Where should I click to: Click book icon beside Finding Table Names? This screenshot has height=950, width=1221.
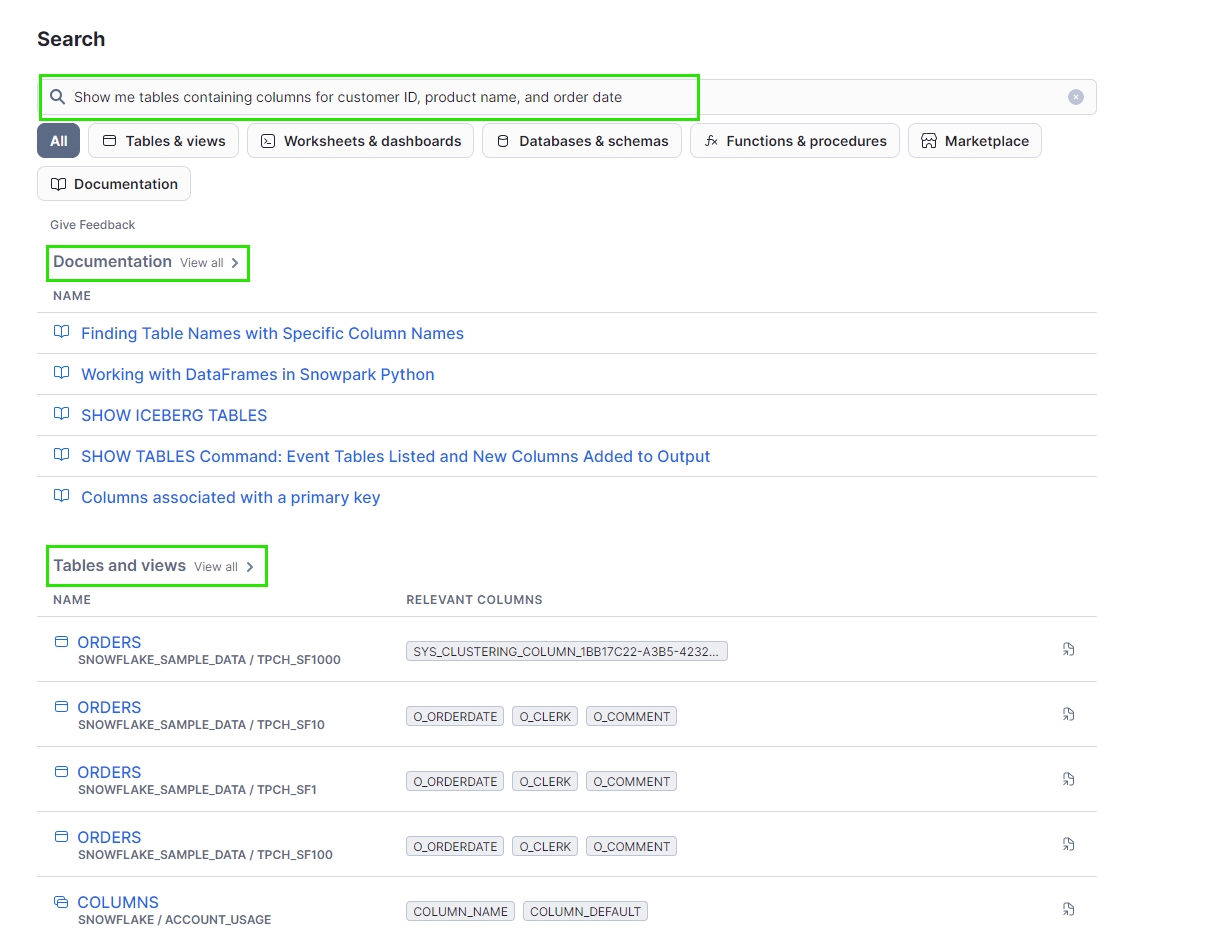61,332
